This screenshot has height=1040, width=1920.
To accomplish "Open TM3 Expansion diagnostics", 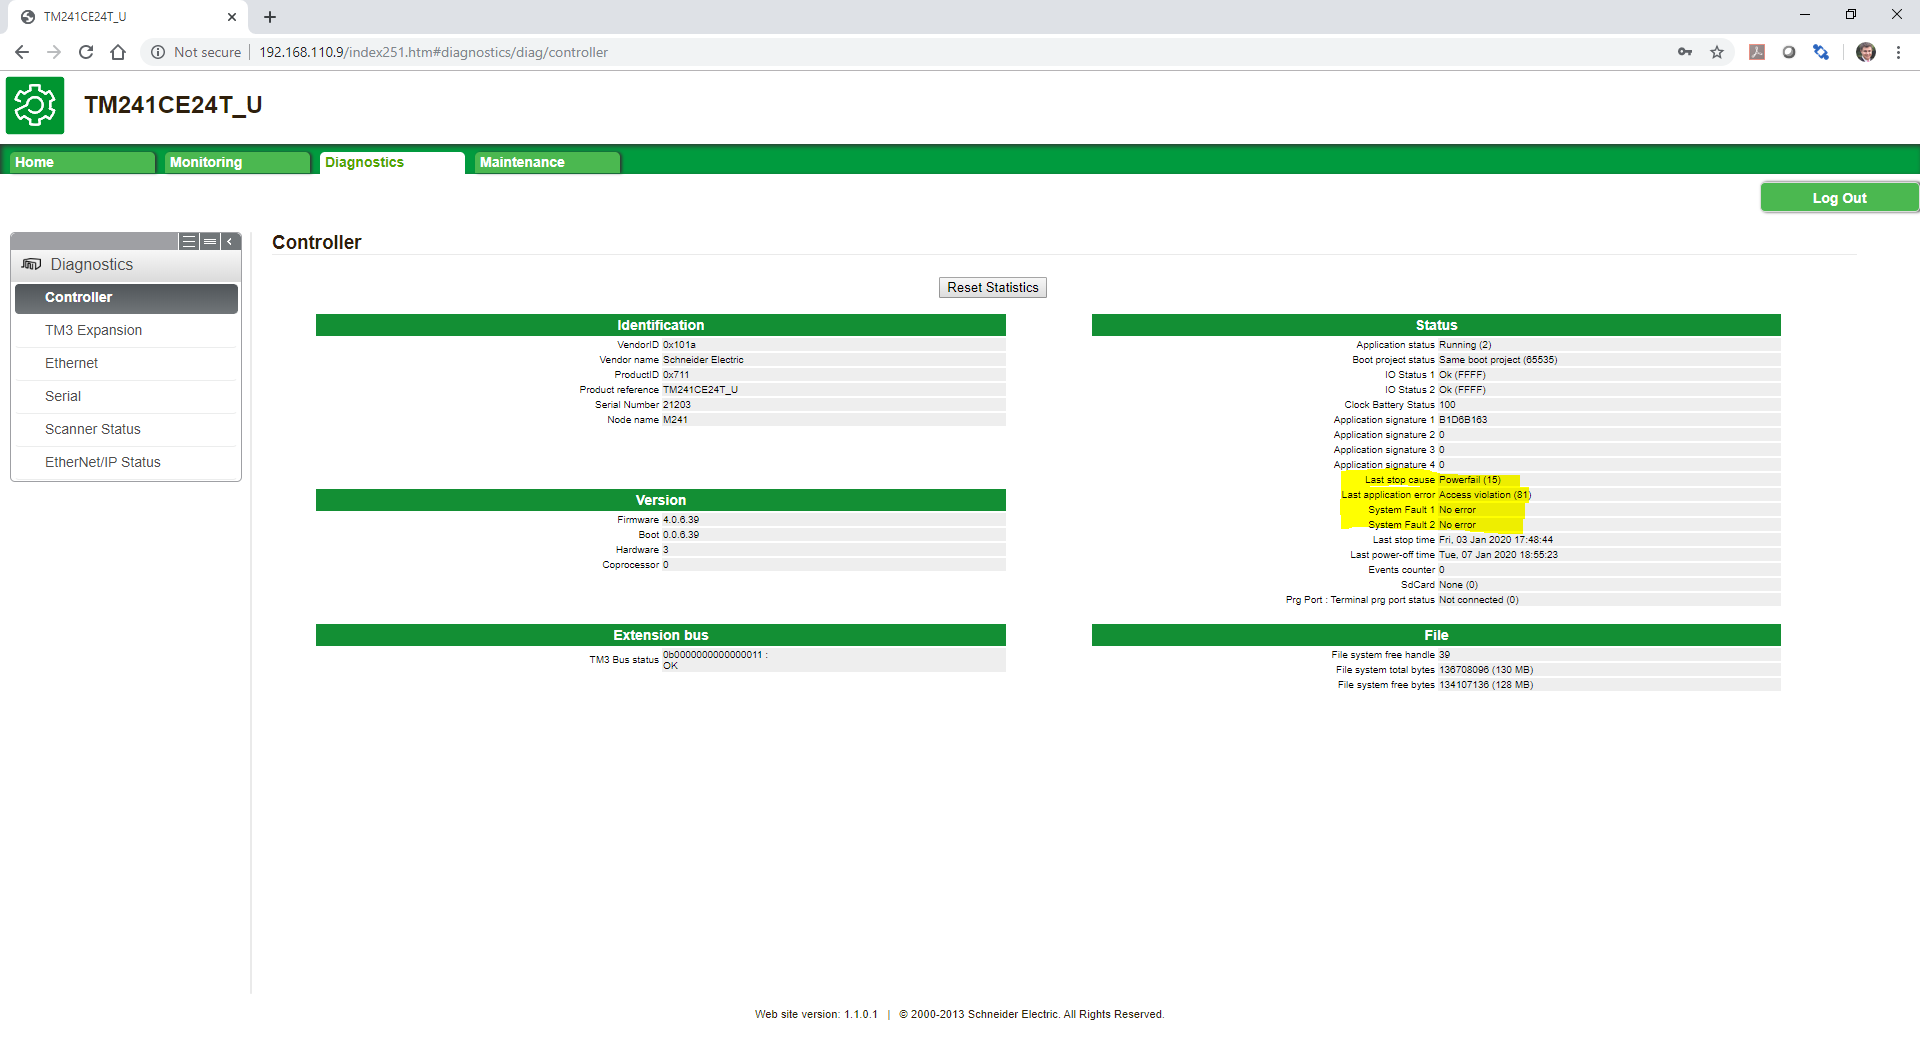I will pyautogui.click(x=126, y=330).
